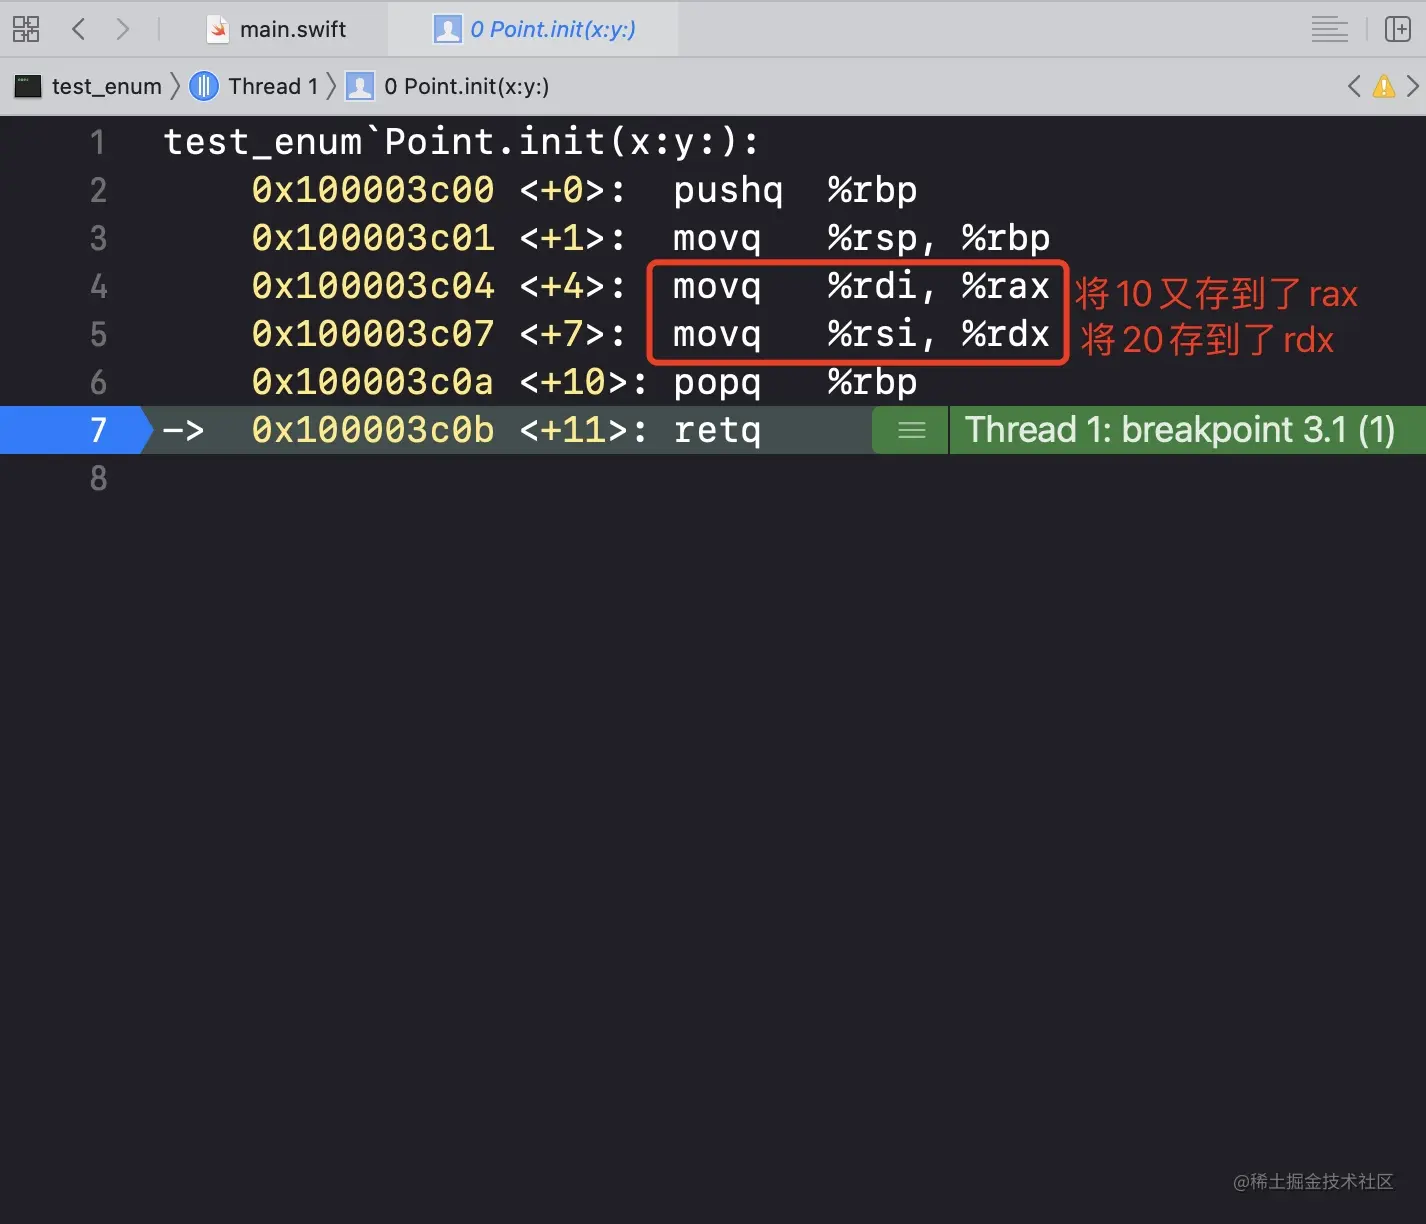Go back in editor history
The height and width of the screenshot is (1224, 1426).
pyautogui.click(x=79, y=29)
